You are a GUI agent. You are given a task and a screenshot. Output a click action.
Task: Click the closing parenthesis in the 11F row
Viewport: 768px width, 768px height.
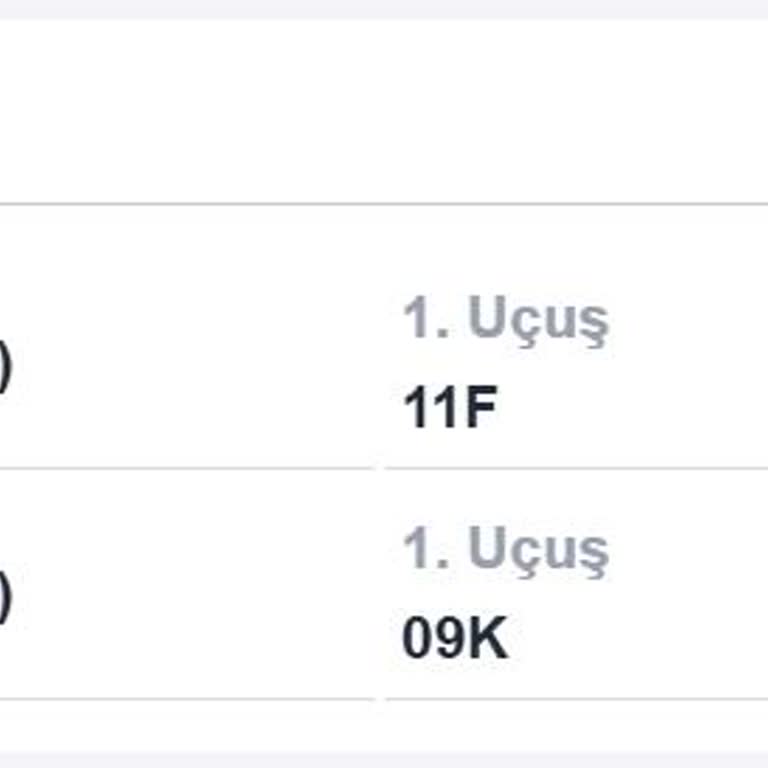(x=4, y=368)
